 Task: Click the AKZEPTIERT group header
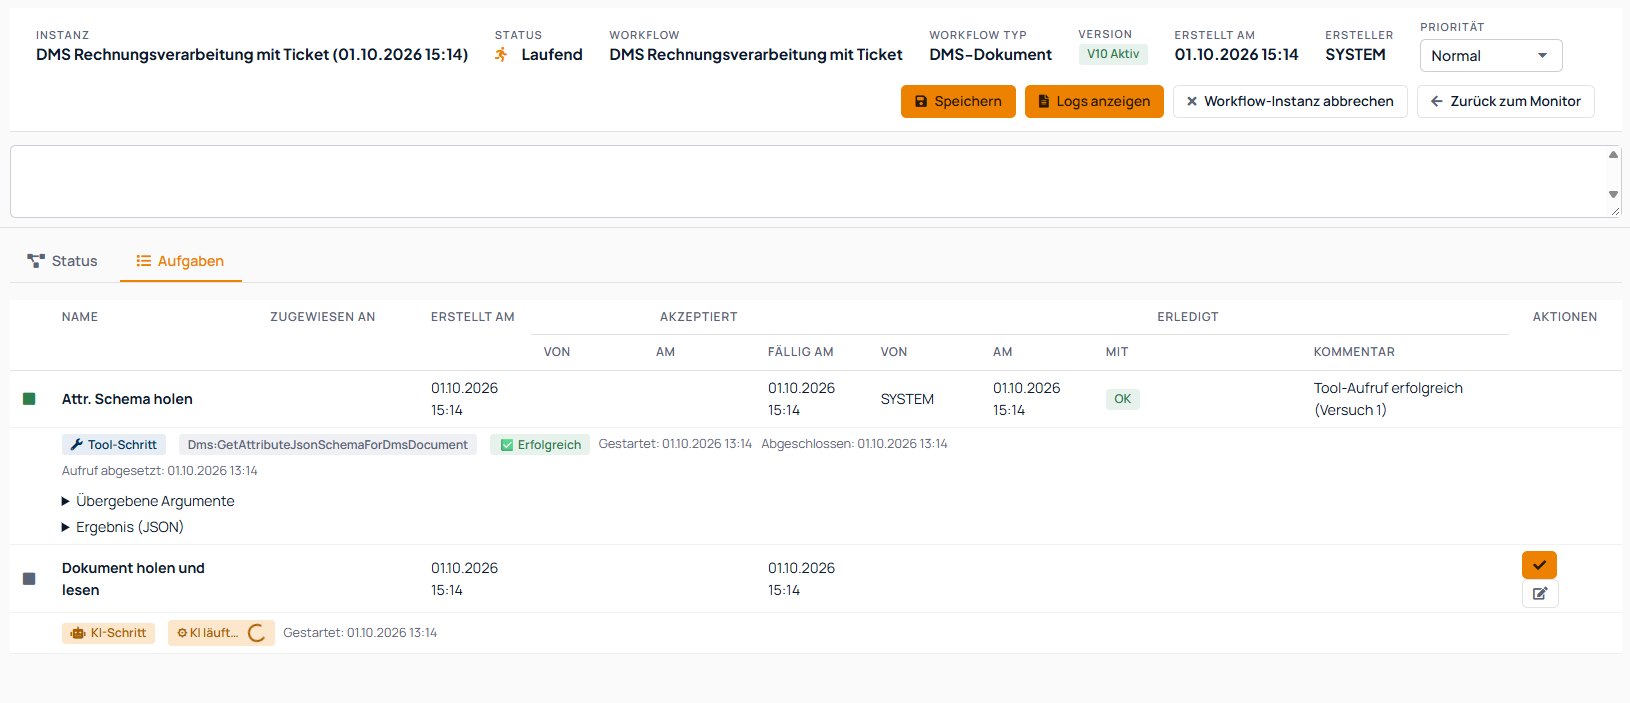(x=699, y=317)
